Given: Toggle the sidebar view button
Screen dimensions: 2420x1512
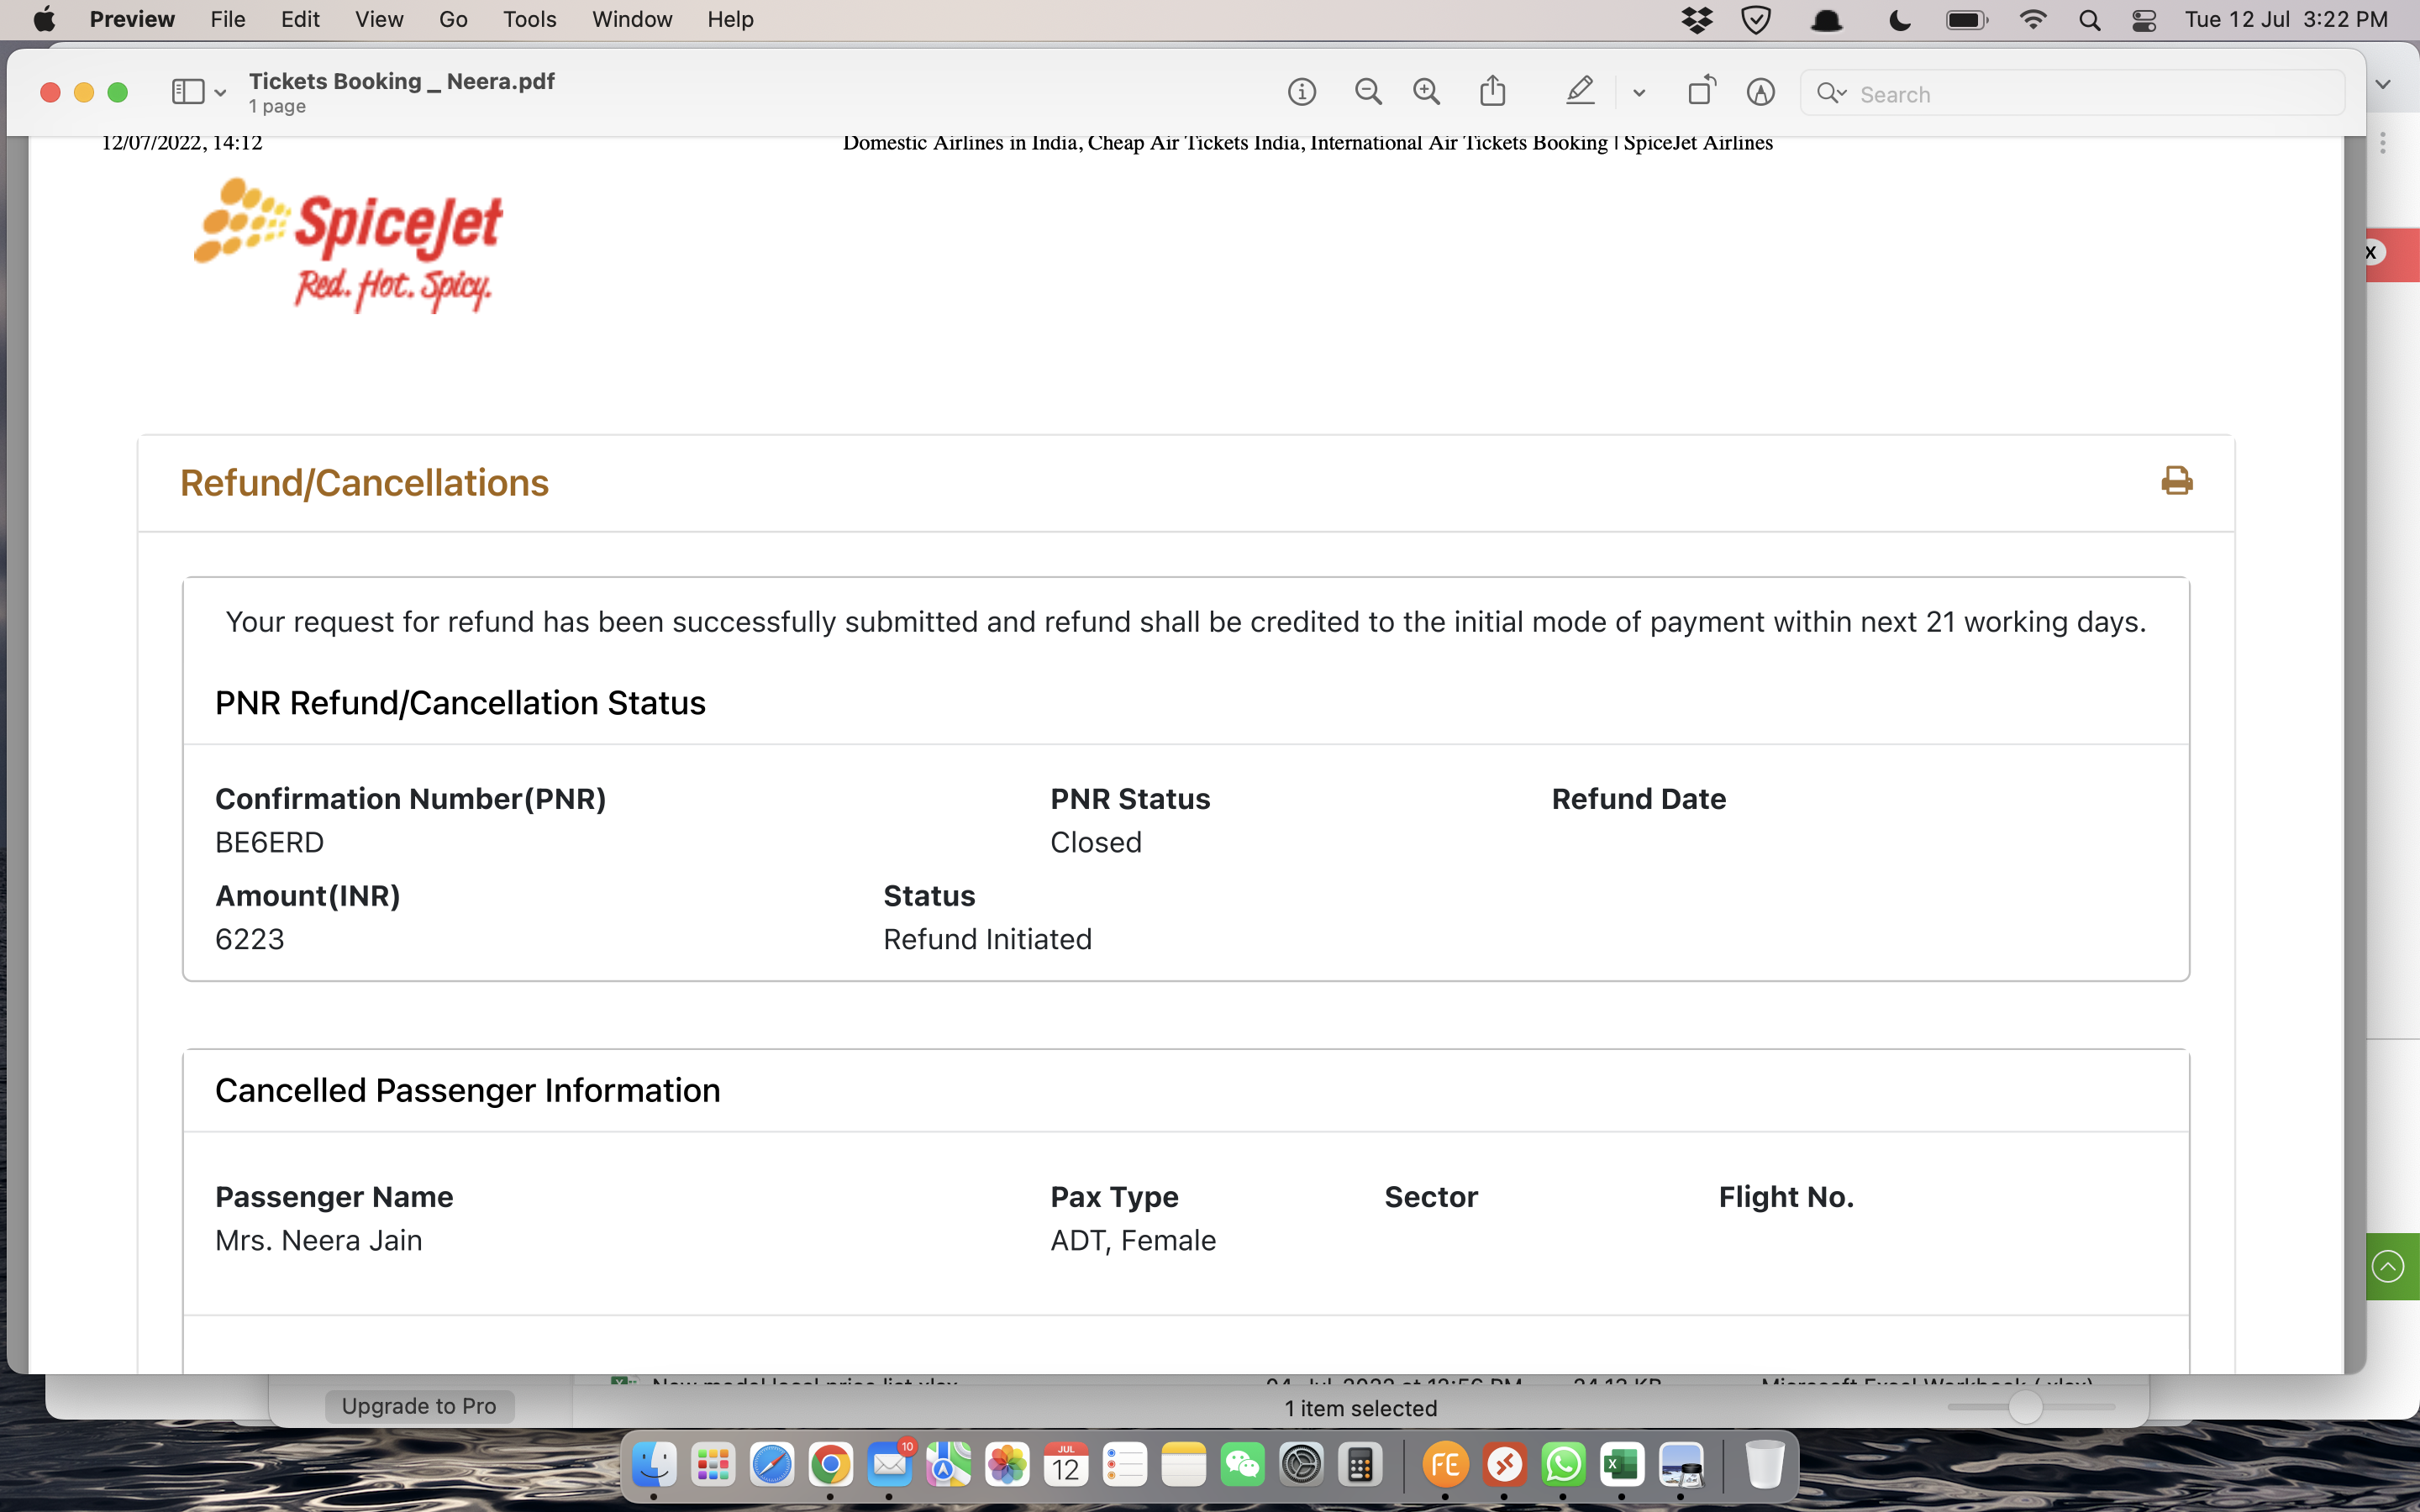Looking at the screenshot, I should click(187, 93).
